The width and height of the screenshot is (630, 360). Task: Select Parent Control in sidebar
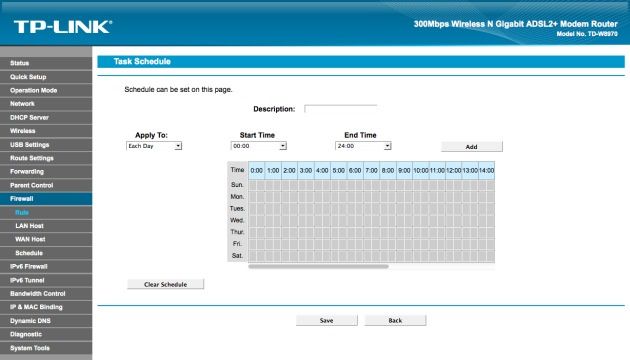point(46,185)
